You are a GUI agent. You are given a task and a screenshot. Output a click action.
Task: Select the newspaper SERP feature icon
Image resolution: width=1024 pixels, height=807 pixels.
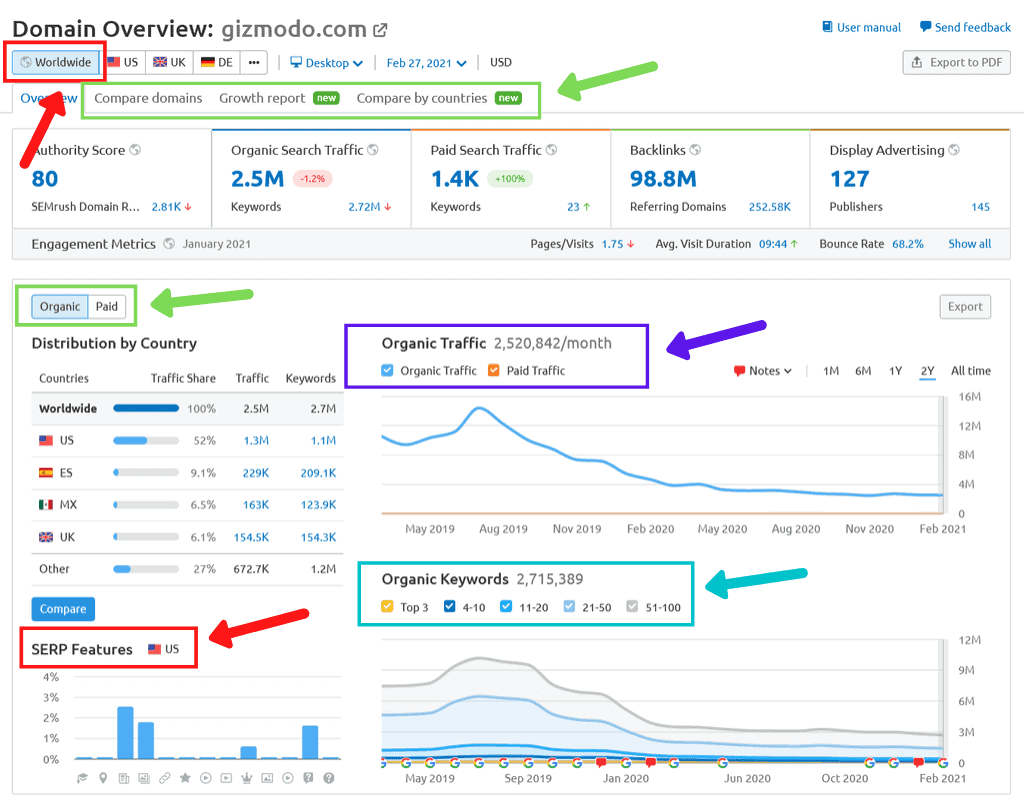pos(123,778)
